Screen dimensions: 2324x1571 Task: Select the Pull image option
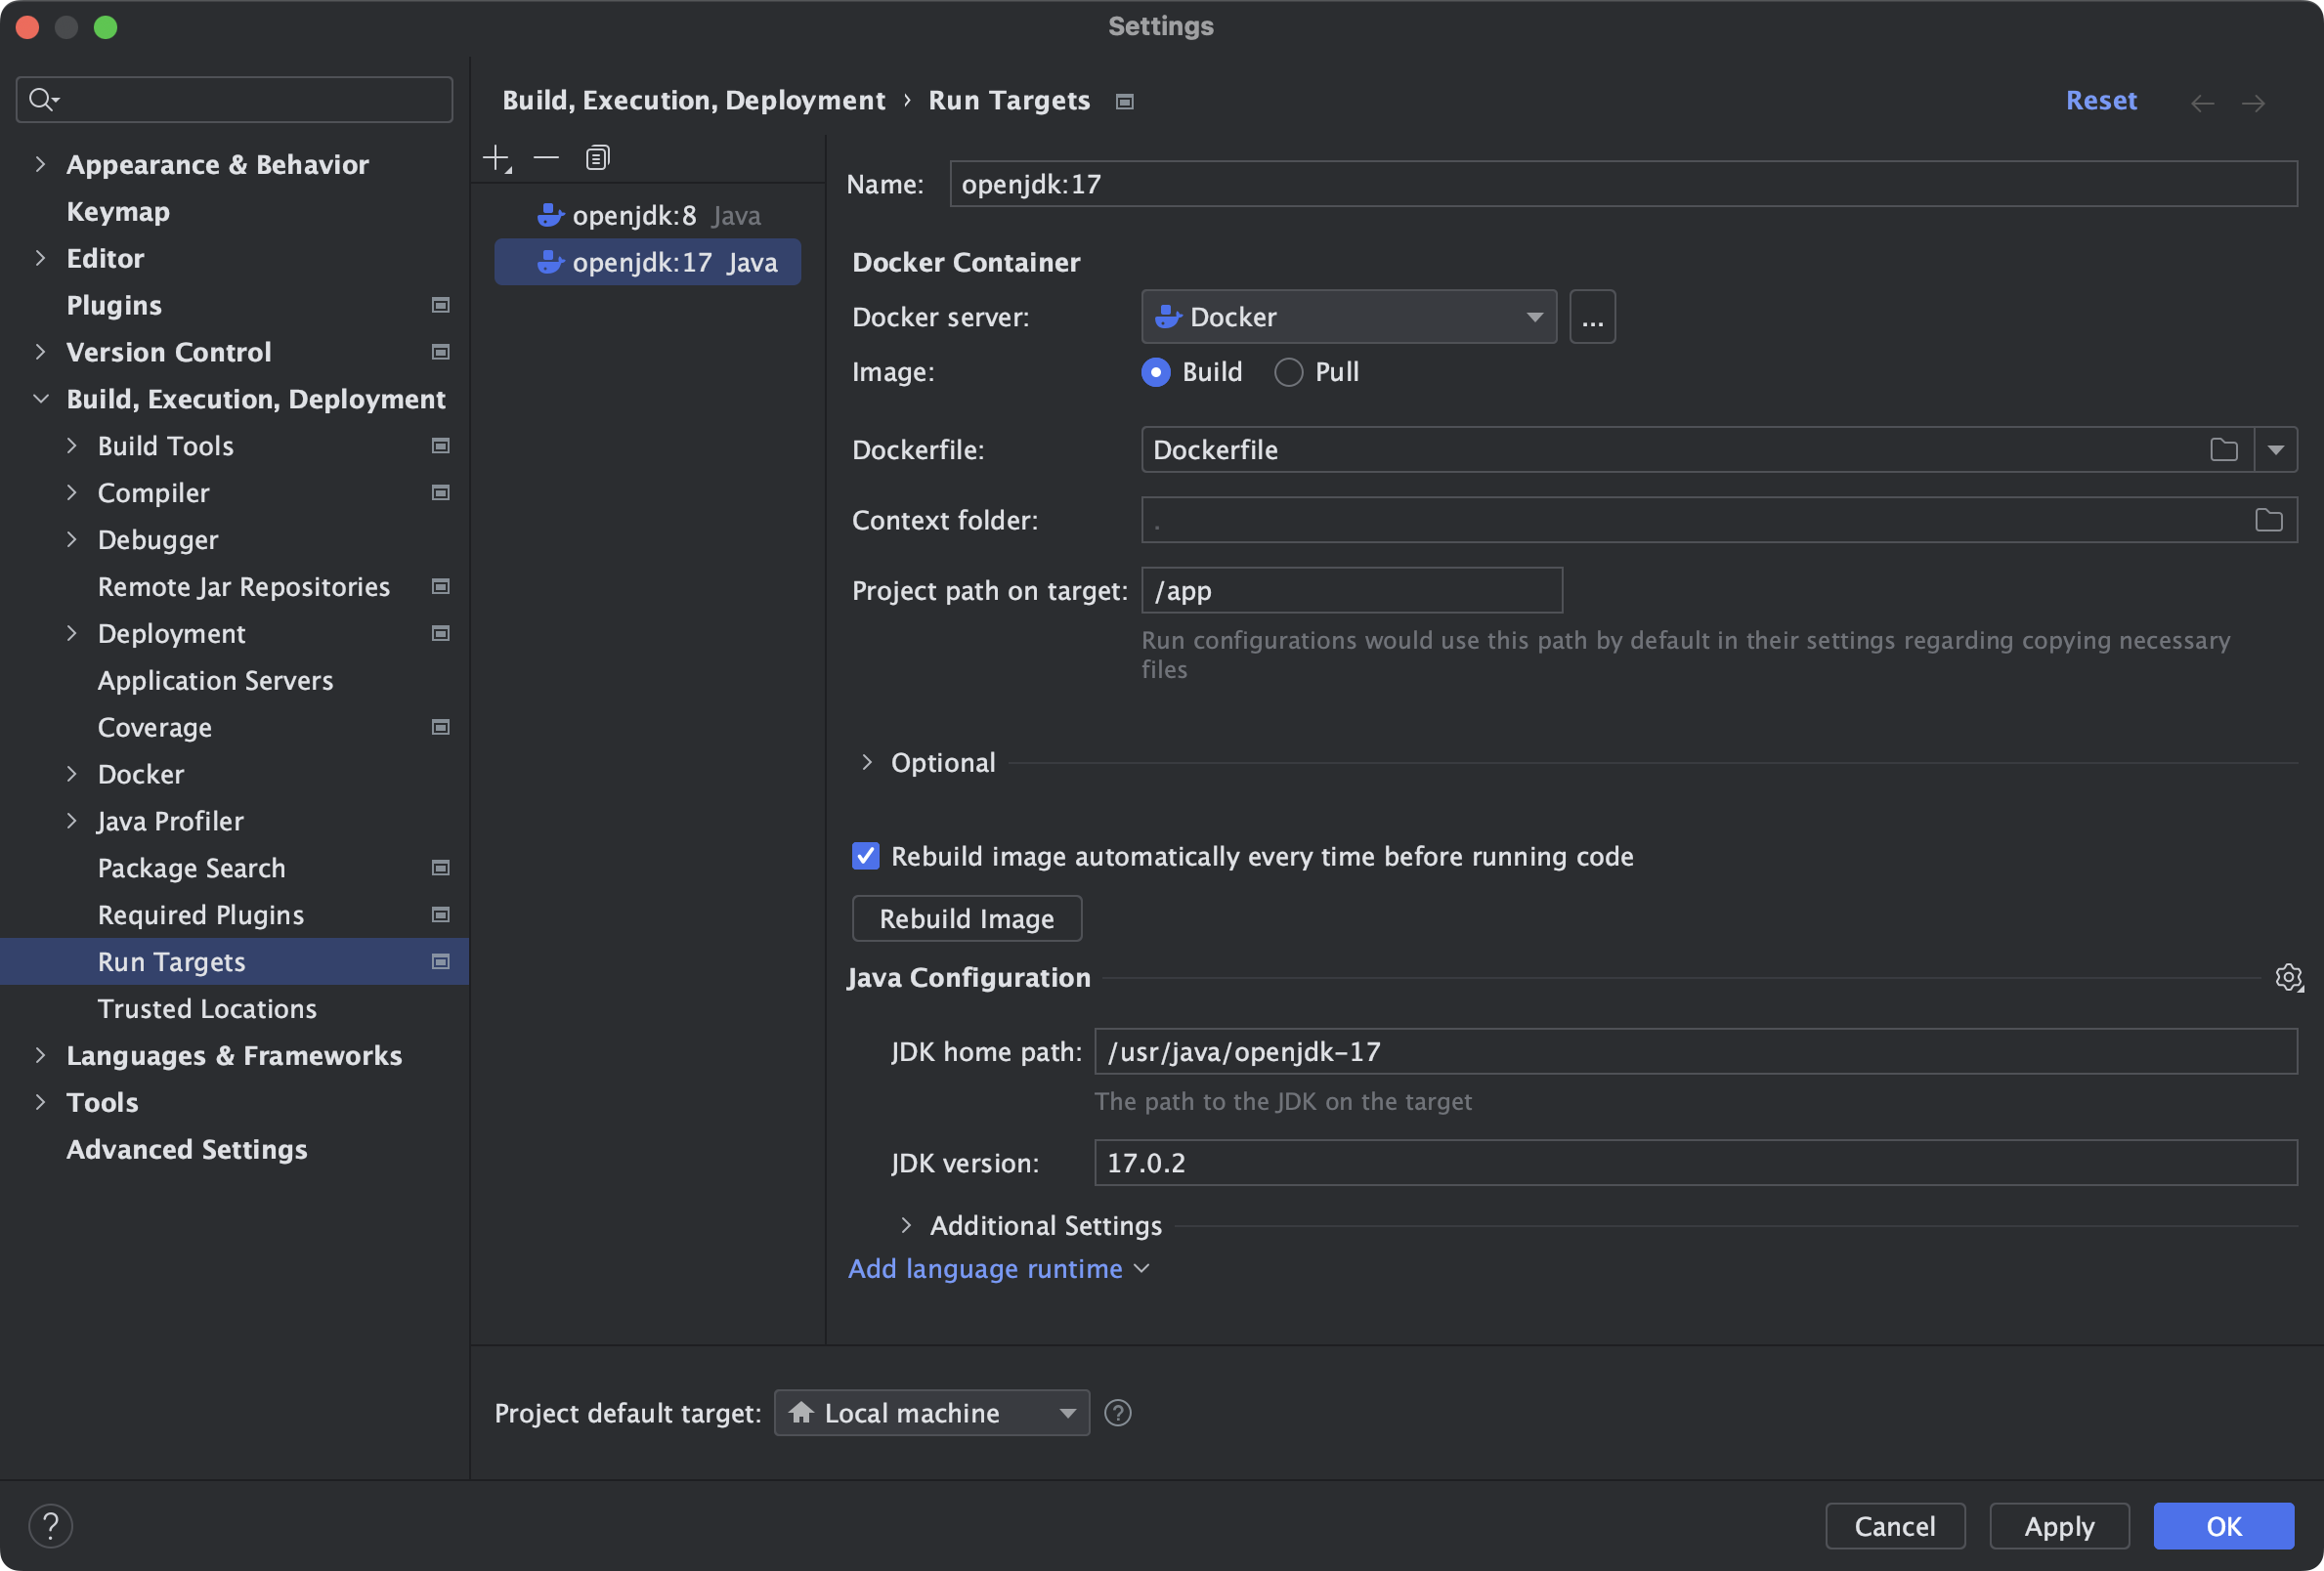point(1288,372)
